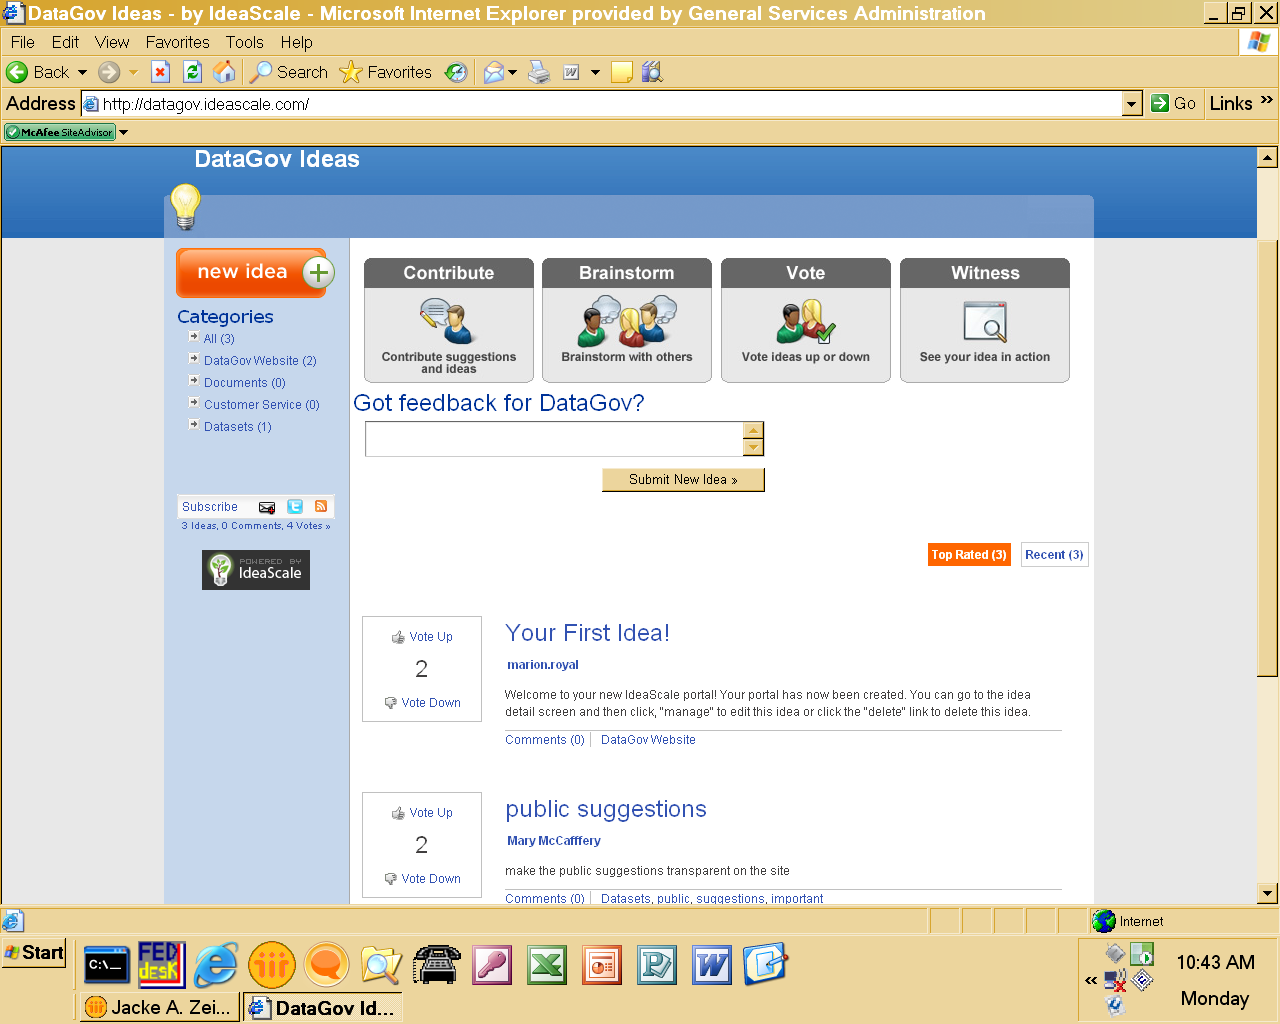Expand hidden system tray icons
Viewport: 1280px width, 1024px height.
pos(1091,981)
